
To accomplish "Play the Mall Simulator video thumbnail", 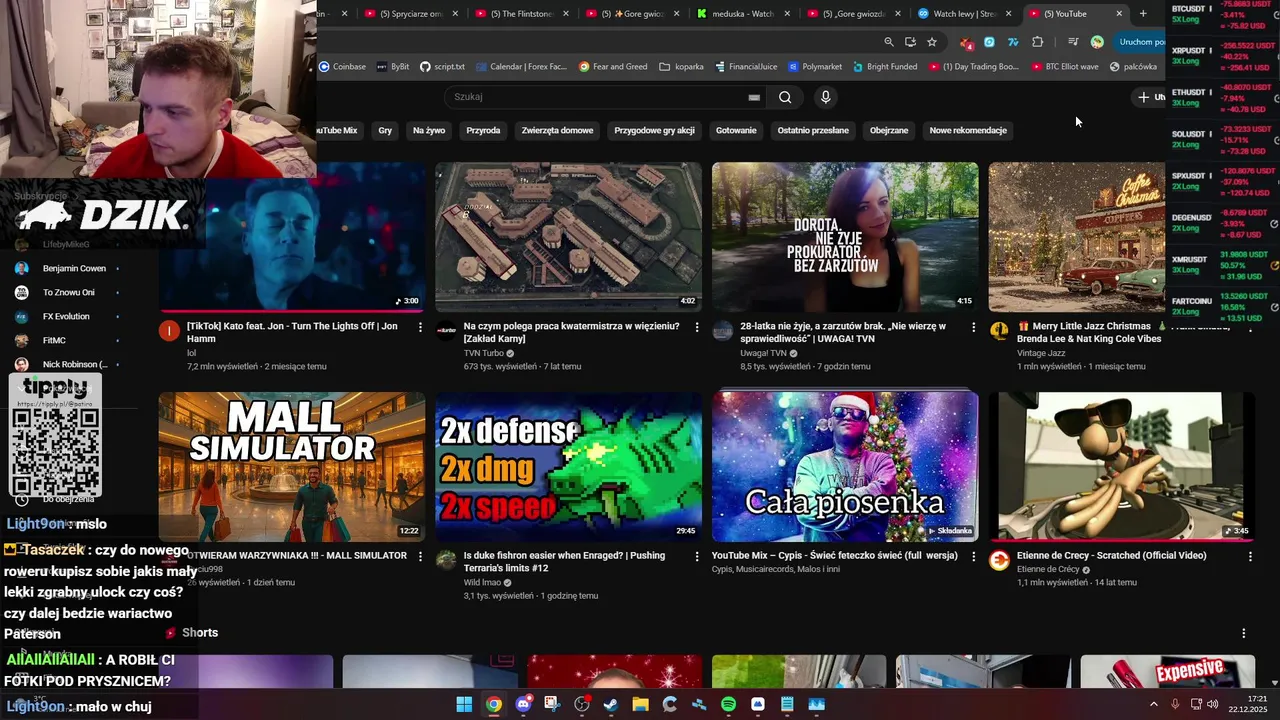I will coord(292,467).
